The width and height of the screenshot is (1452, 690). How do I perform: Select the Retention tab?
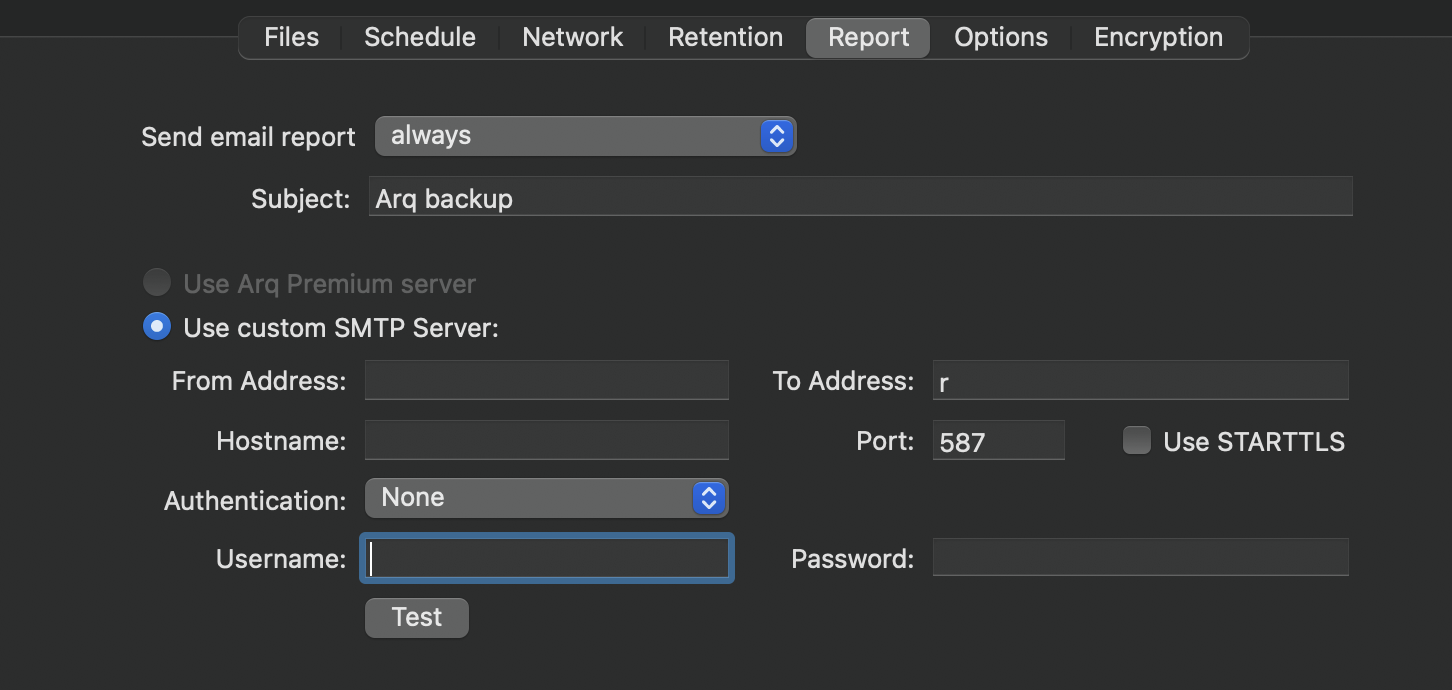[x=725, y=38]
